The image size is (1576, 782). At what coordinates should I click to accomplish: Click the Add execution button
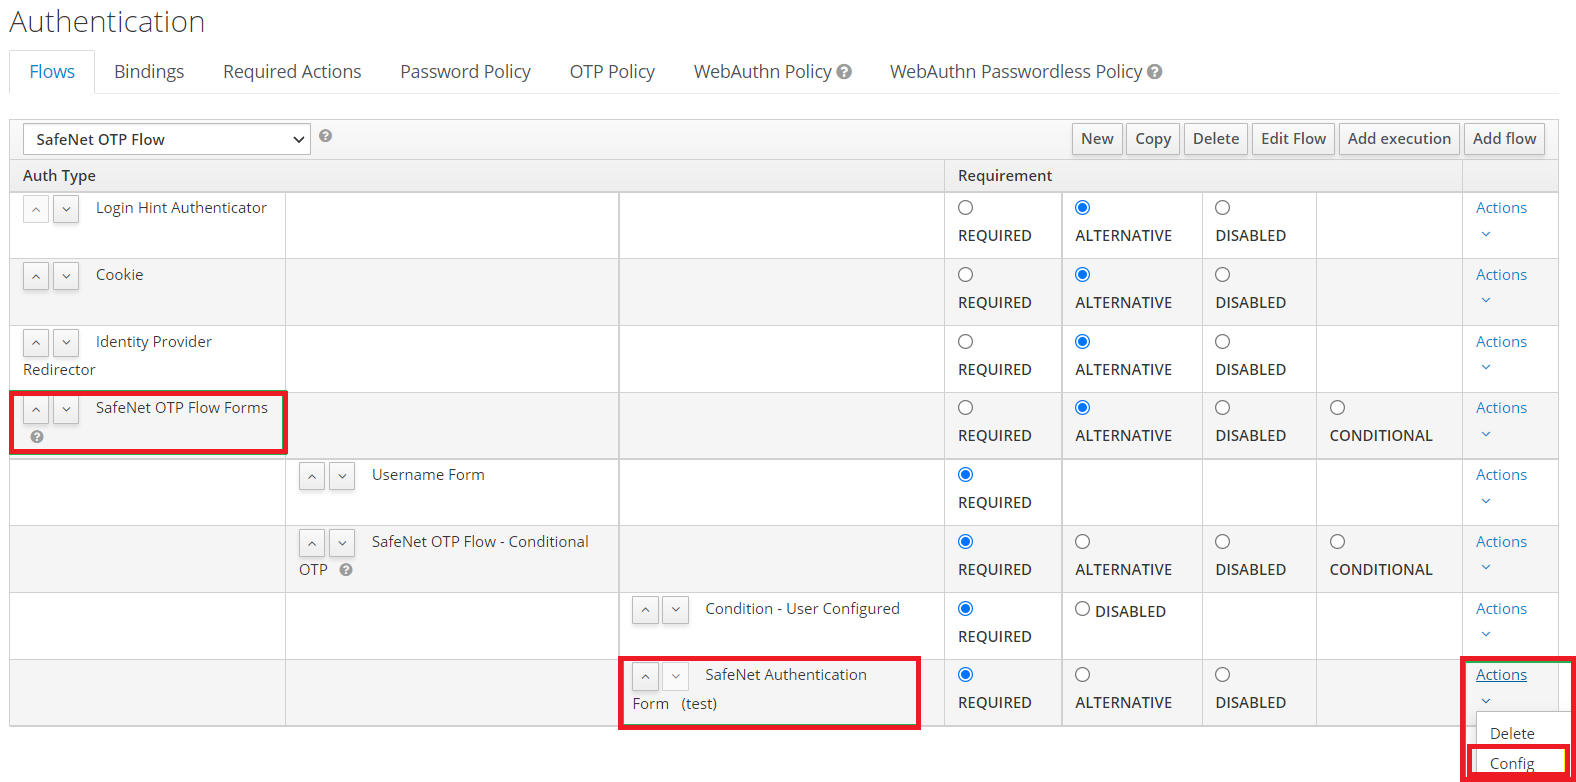[x=1398, y=139]
